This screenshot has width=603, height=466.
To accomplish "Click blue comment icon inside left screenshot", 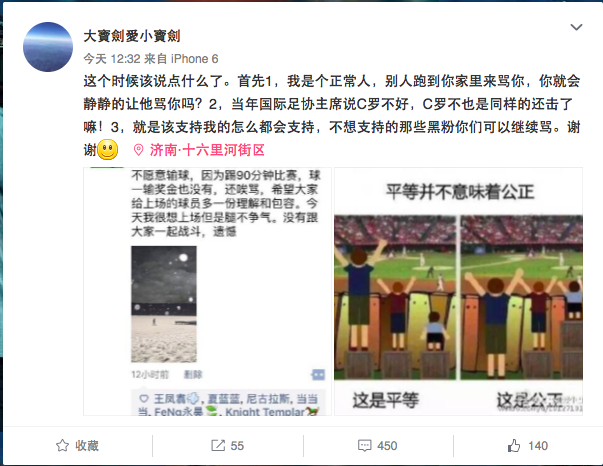I will pyautogui.click(x=318, y=374).
